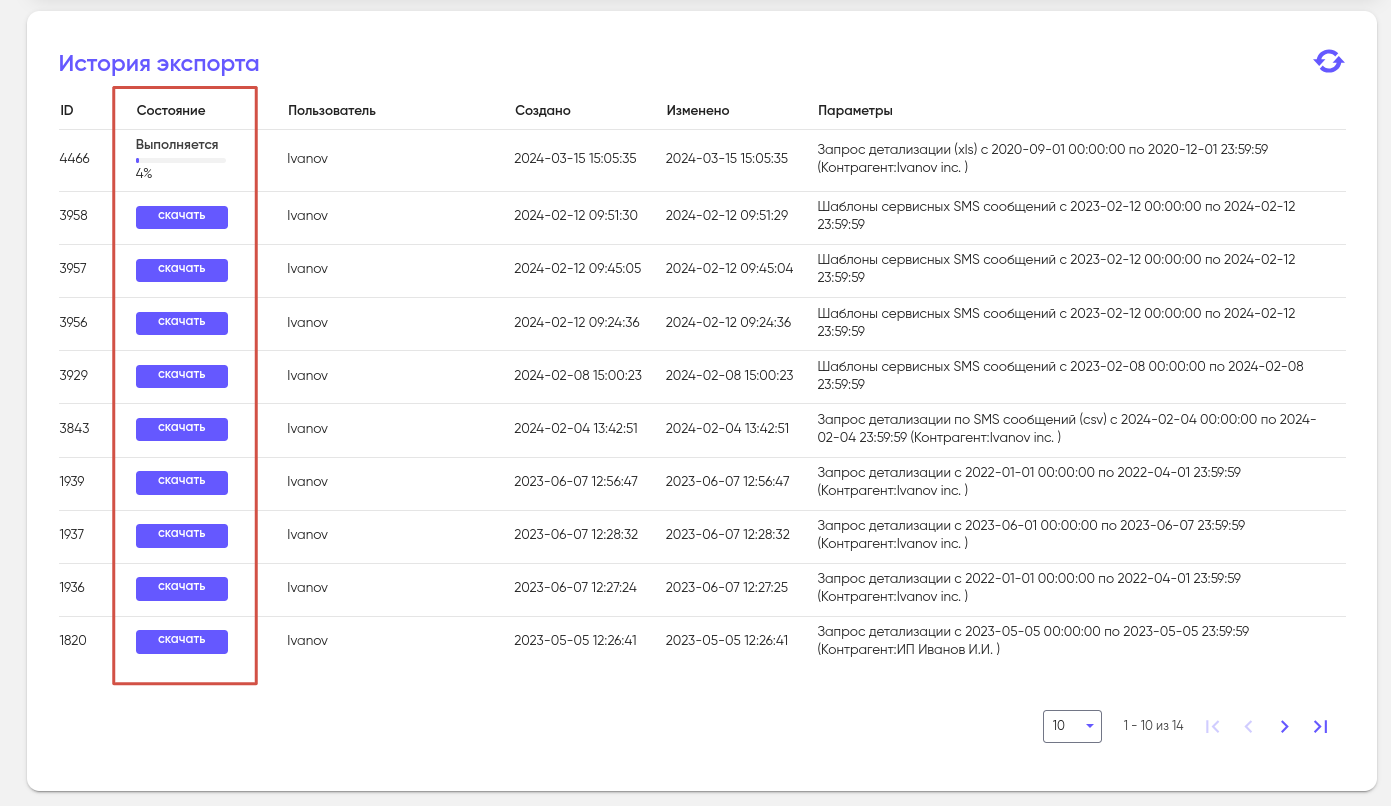Screen dimensions: 1391x806
Task: Click the Изменено column header
Action: 698,110
